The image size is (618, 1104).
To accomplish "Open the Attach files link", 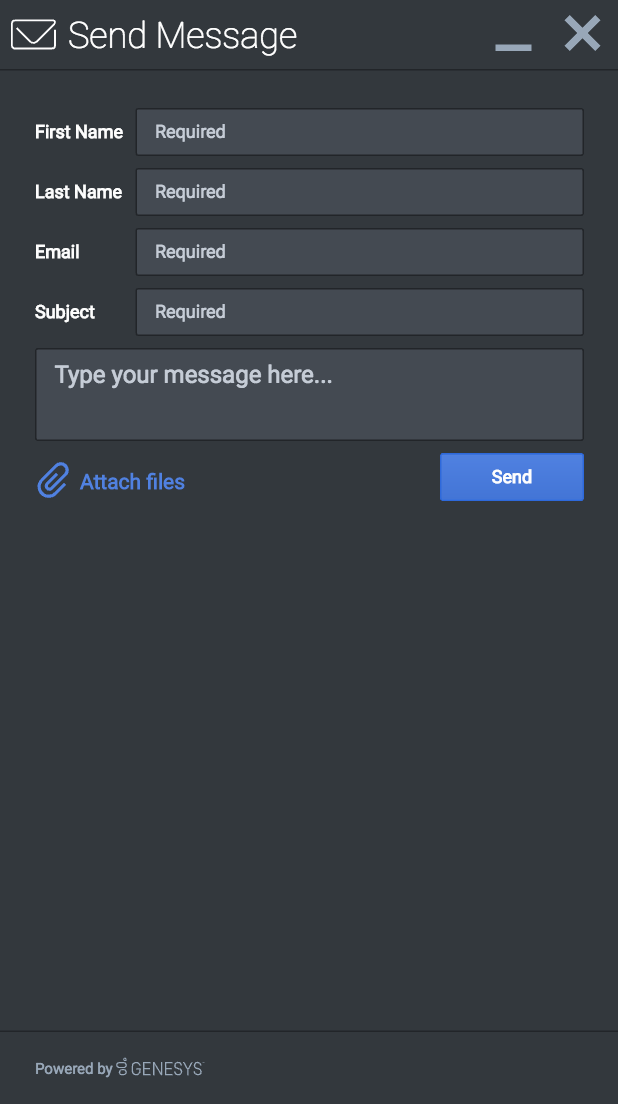I will 132,482.
